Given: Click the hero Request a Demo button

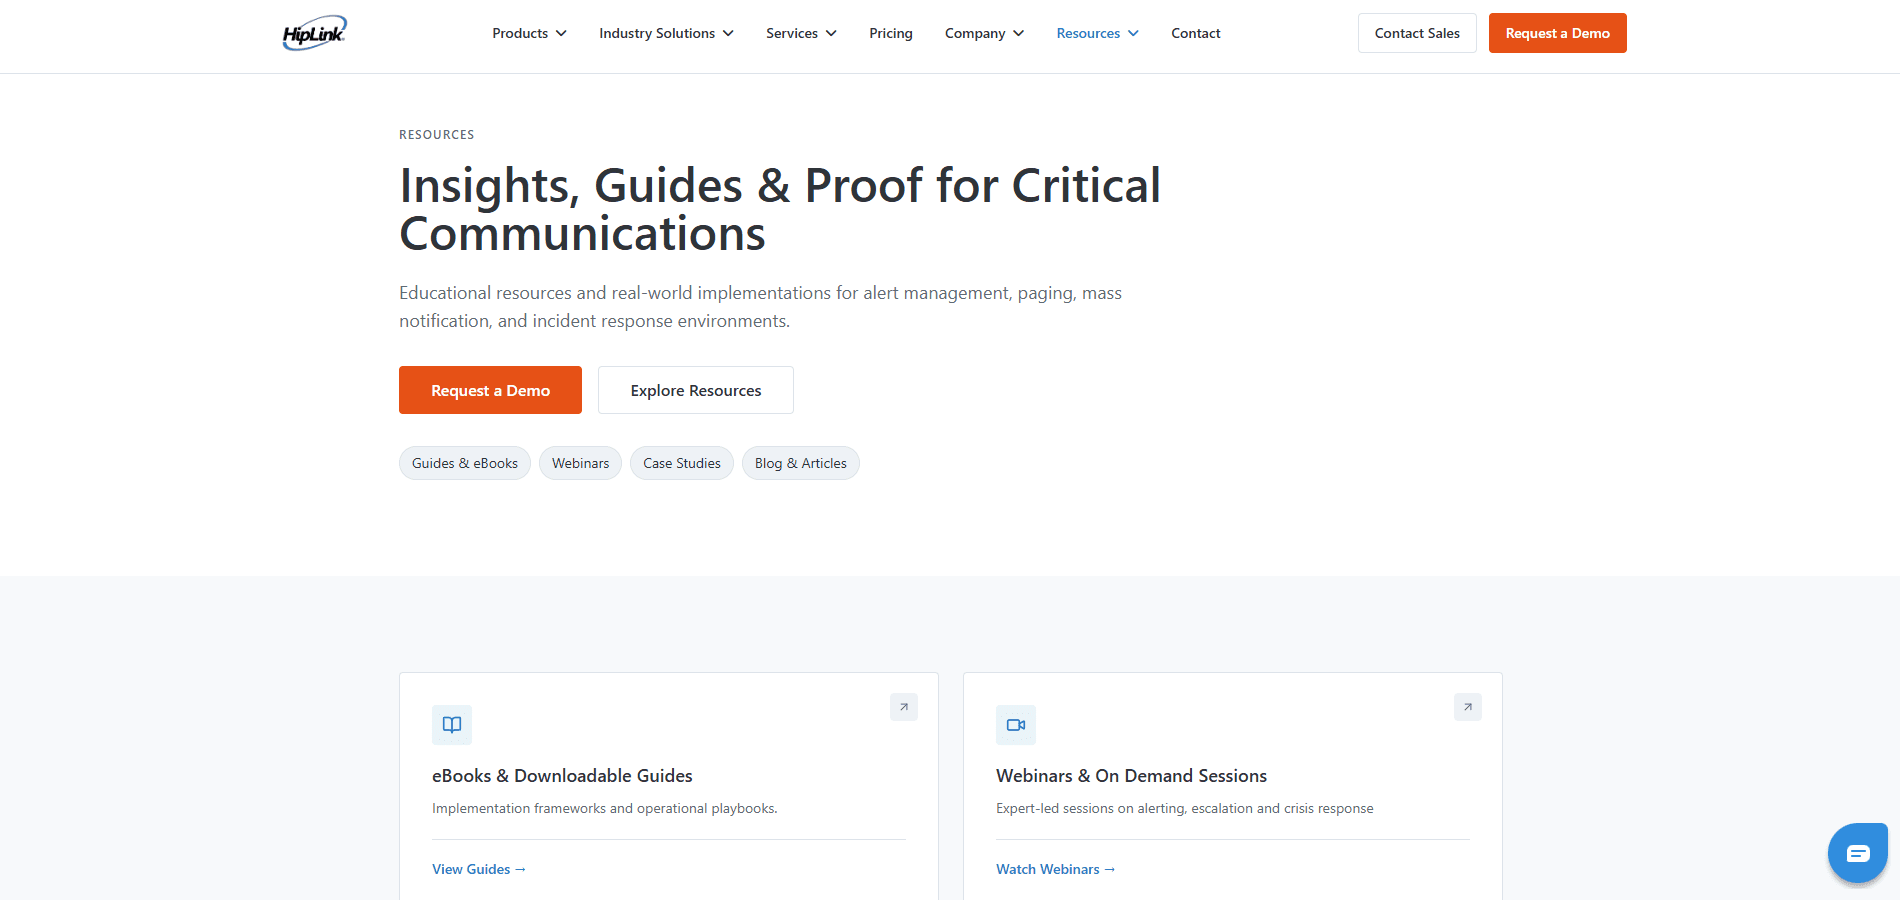Looking at the screenshot, I should (490, 390).
